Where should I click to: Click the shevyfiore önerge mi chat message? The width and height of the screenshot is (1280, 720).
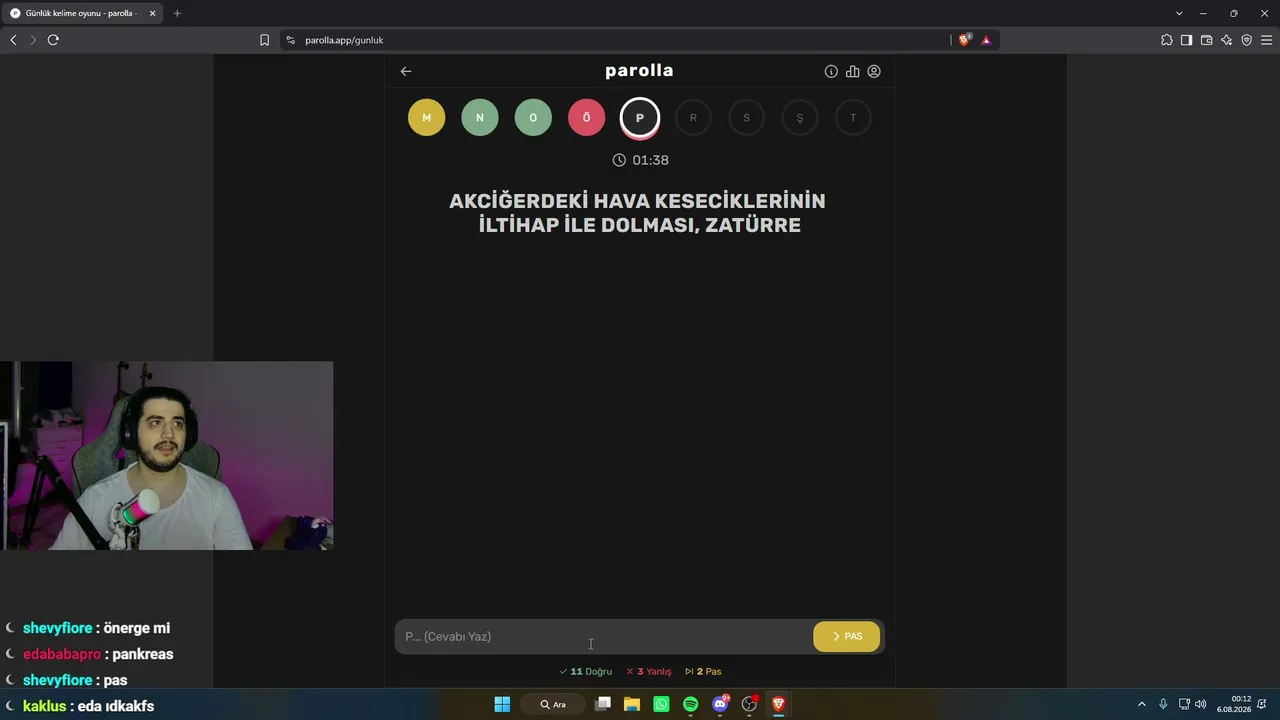[96, 628]
